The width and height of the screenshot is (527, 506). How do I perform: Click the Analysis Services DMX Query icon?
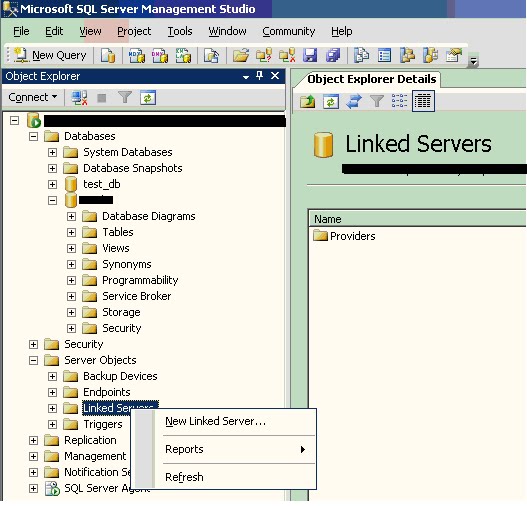[160, 55]
